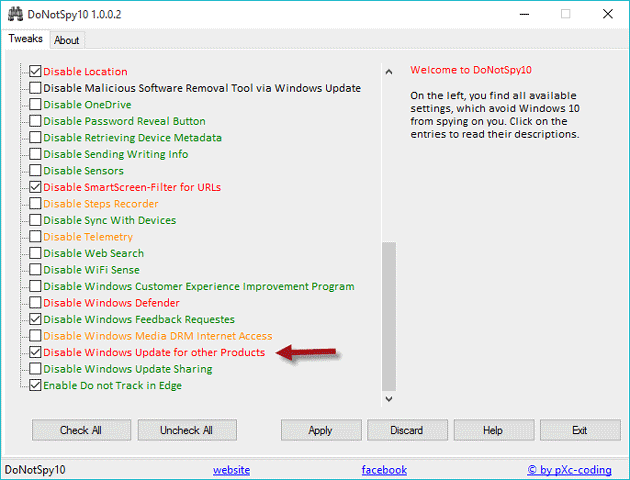Click the Exit button
The width and height of the screenshot is (630, 480).
point(580,430)
